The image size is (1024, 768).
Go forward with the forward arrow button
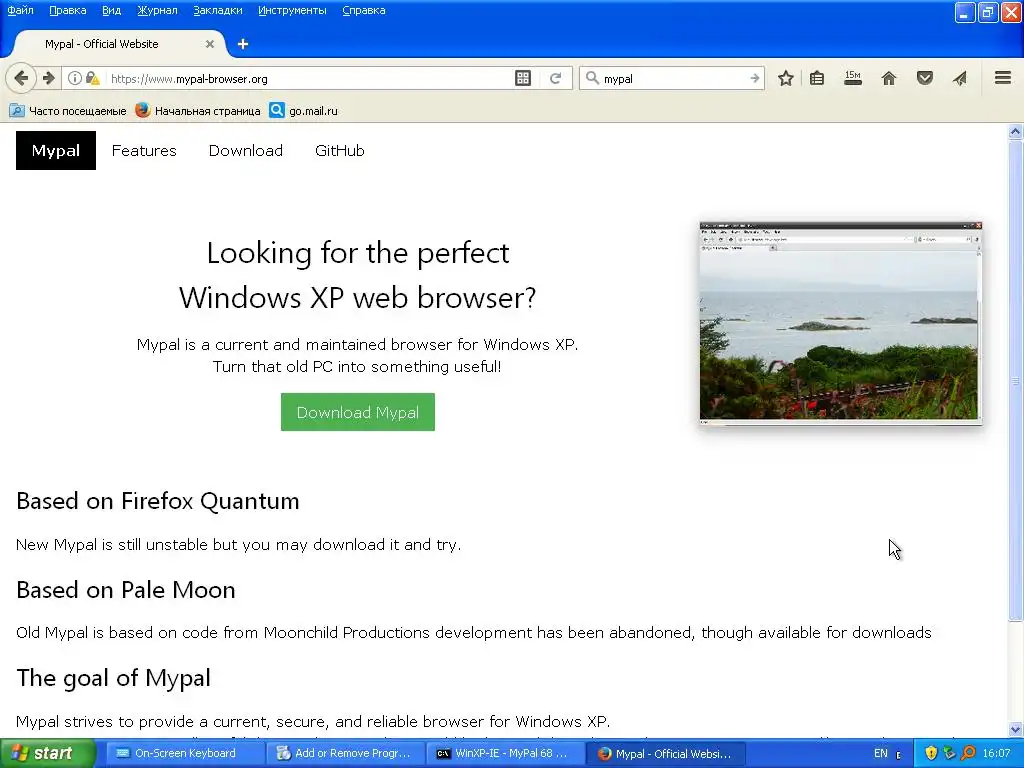(49, 78)
